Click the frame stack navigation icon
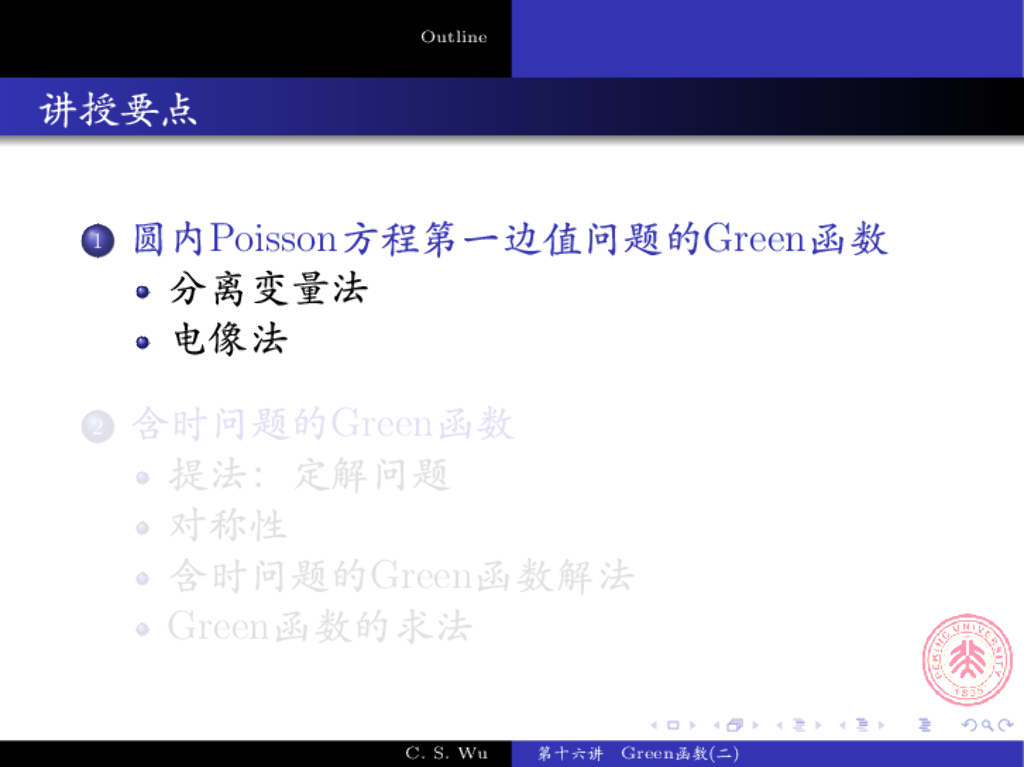Image resolution: width=1024 pixels, height=767 pixels. tap(736, 725)
